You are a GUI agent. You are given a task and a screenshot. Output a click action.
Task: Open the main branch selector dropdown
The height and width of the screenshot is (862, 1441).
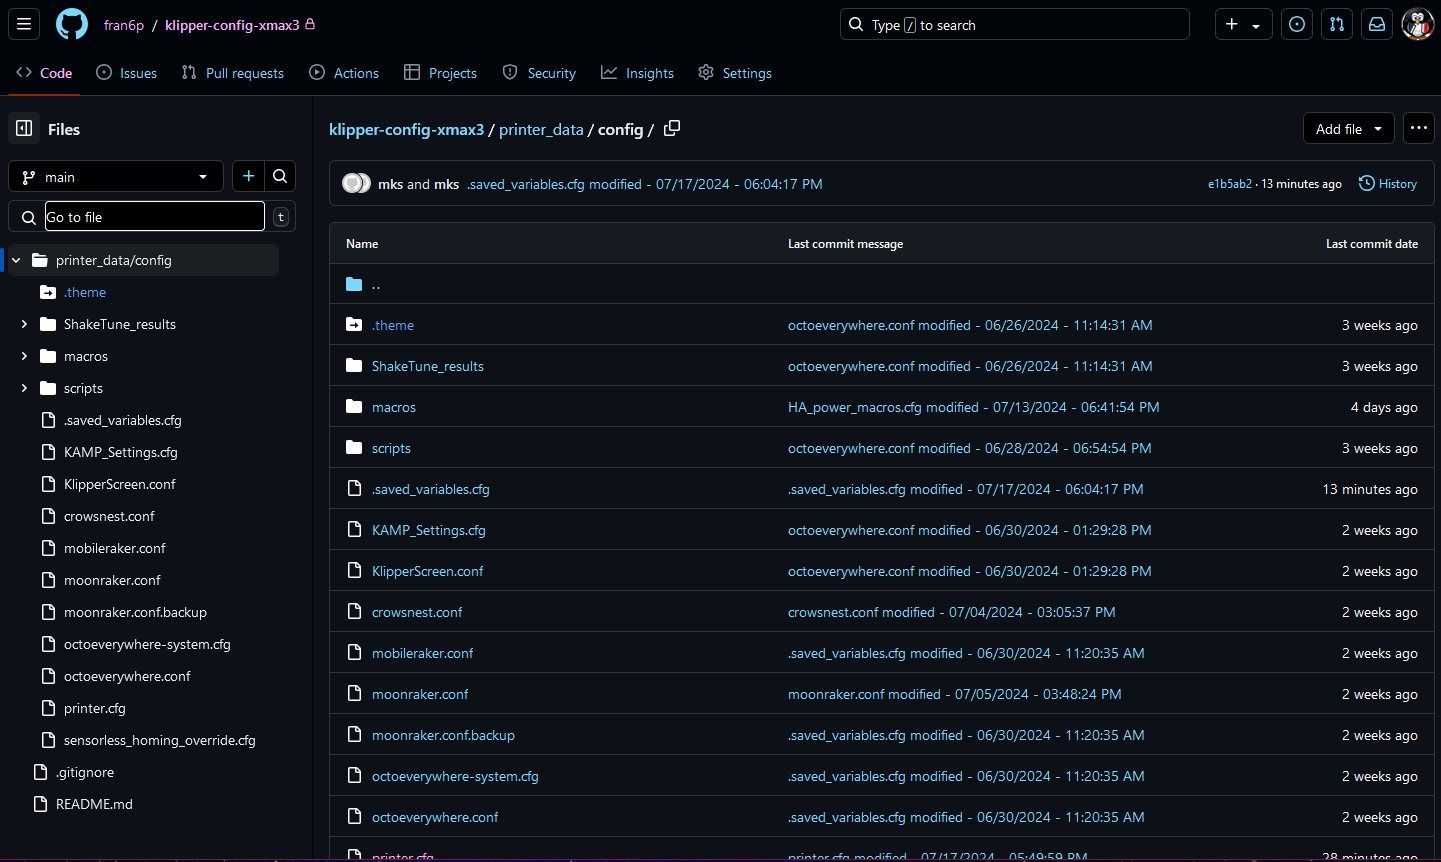point(115,176)
